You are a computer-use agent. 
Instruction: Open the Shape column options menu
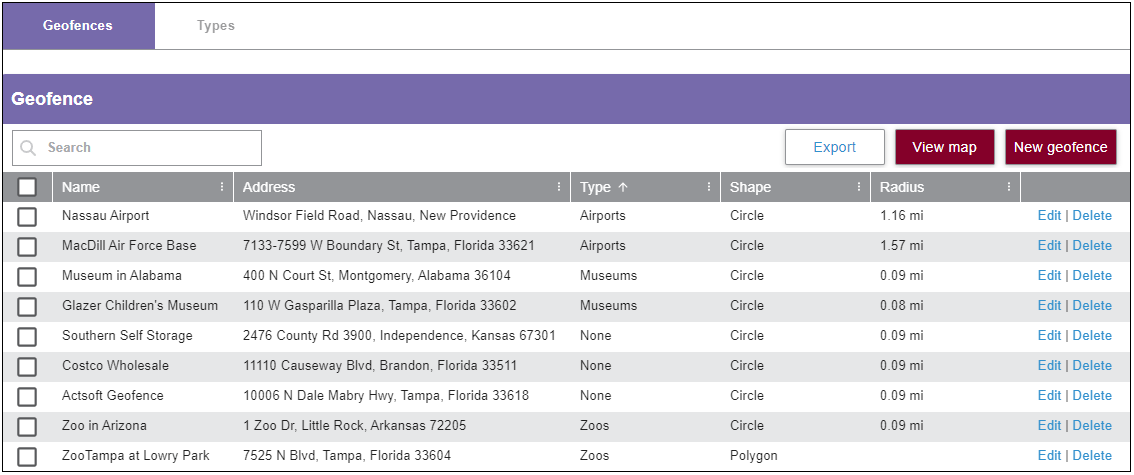point(859,187)
